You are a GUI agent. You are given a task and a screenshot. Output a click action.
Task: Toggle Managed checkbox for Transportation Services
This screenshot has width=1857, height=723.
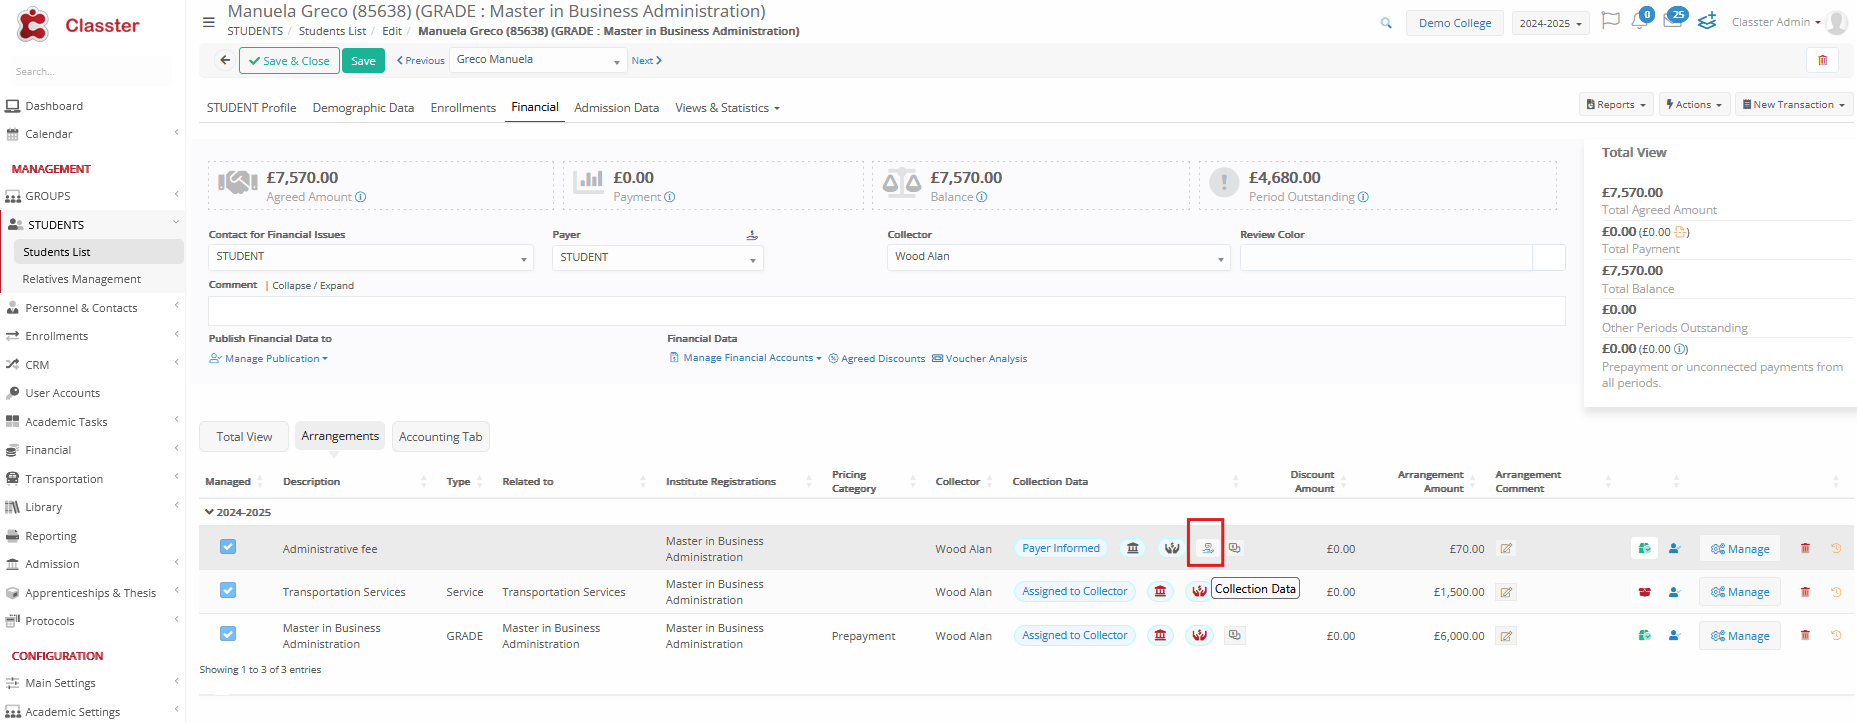(x=228, y=590)
